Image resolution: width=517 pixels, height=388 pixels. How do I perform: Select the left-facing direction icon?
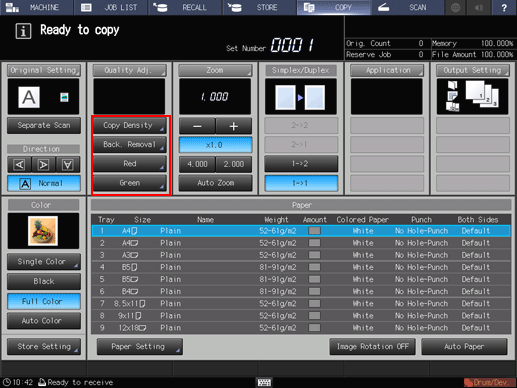click(19, 165)
